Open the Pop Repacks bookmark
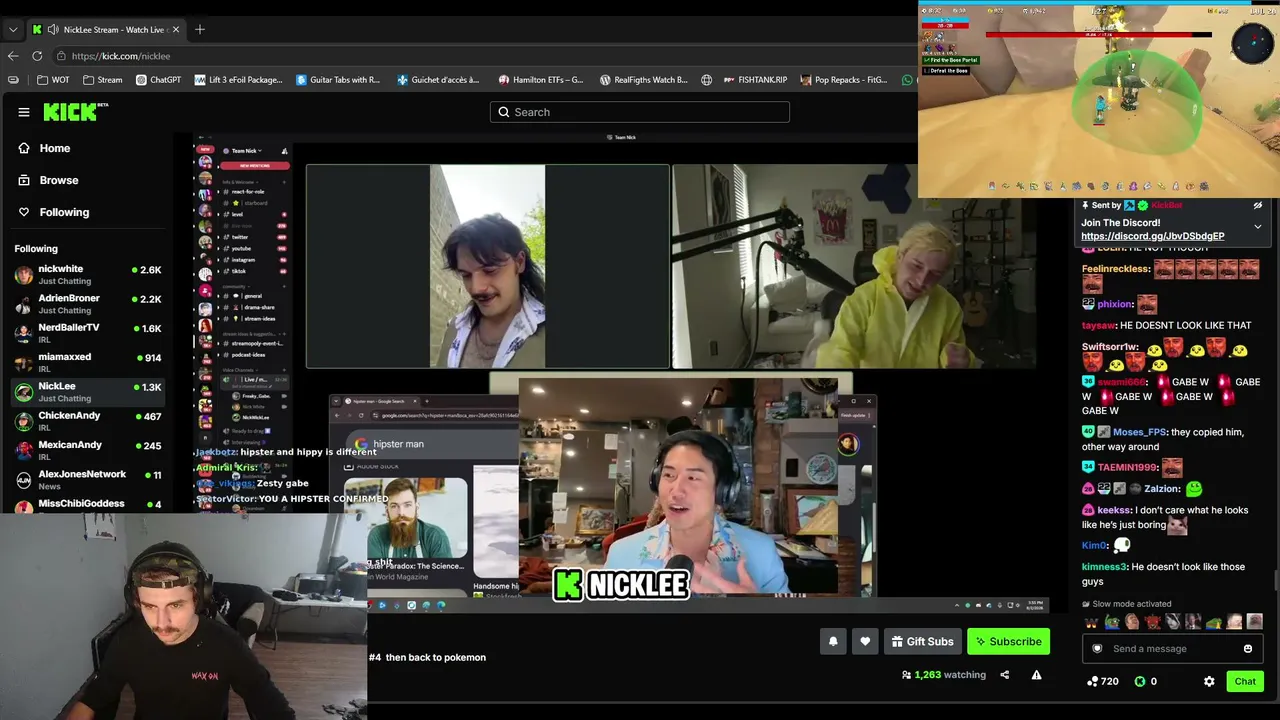The width and height of the screenshot is (1280, 720). (843, 80)
